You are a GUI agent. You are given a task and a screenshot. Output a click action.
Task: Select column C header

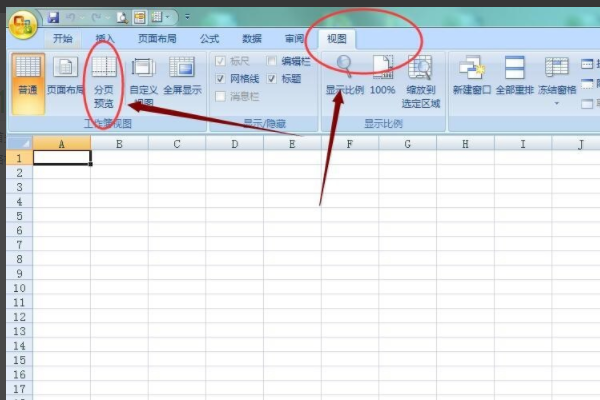(x=177, y=144)
